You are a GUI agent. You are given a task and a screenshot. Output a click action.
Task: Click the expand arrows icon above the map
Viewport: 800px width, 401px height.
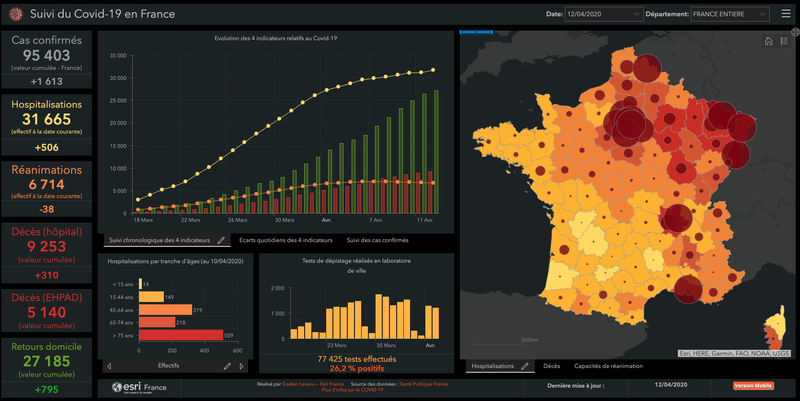click(x=795, y=31)
